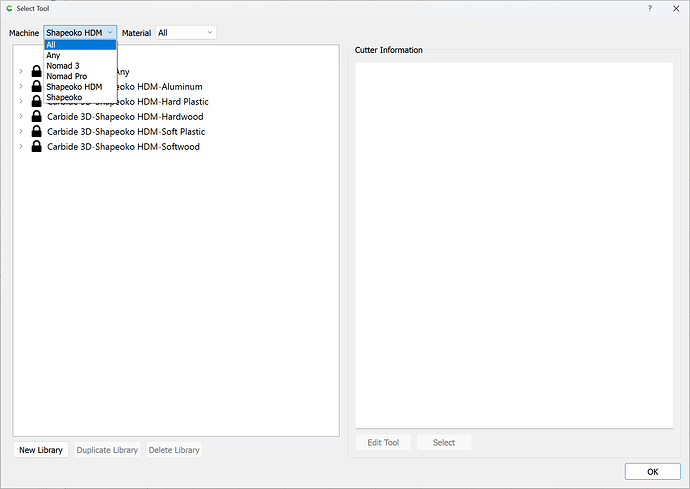This screenshot has height=489, width=690.
Task: Select the Carbide 3D-Shapeoko HDM-Hardwood tree label
Action: coord(125,117)
